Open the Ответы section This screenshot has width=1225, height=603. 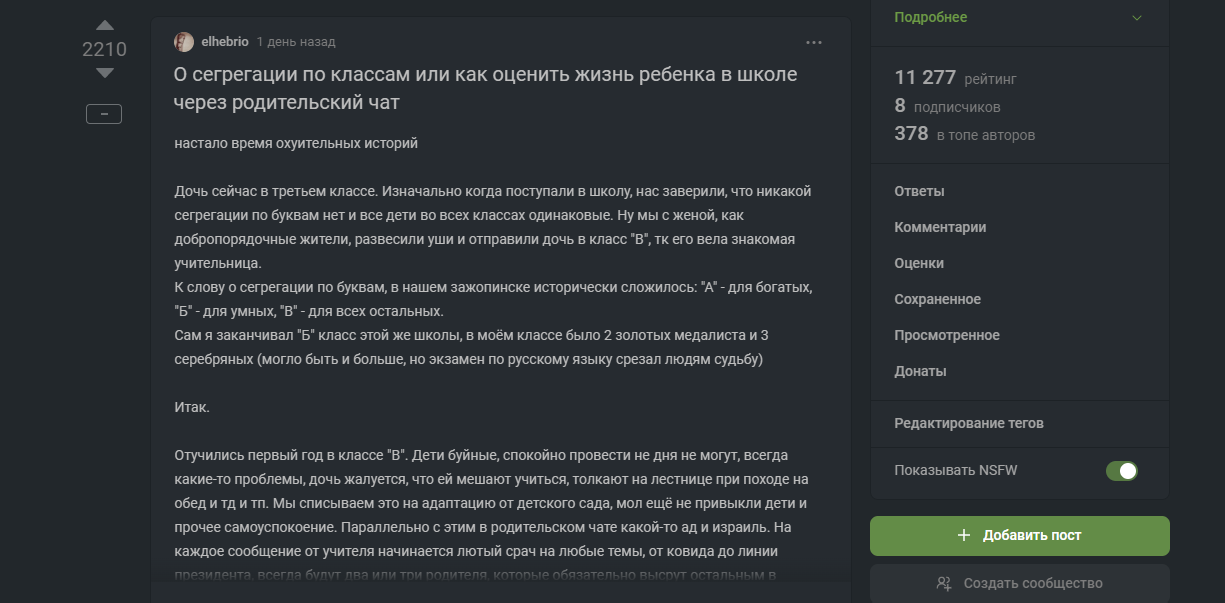coord(919,191)
